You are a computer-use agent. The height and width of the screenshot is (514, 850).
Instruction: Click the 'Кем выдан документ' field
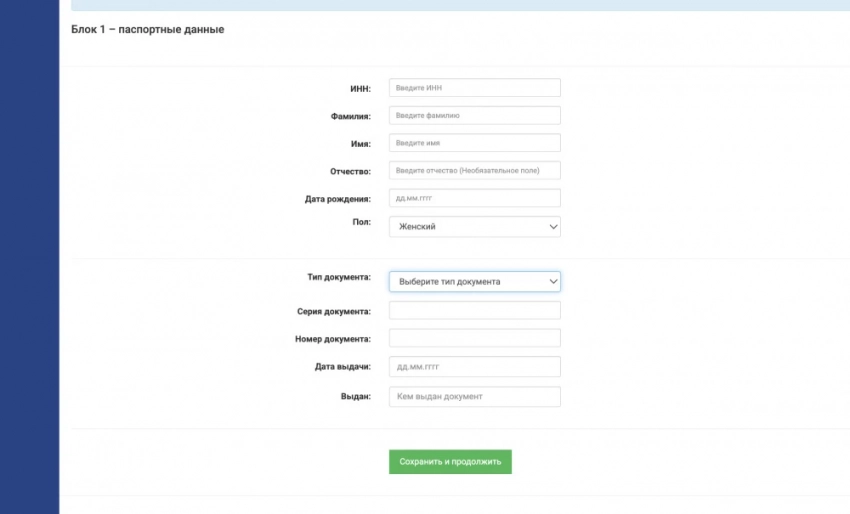tap(474, 397)
